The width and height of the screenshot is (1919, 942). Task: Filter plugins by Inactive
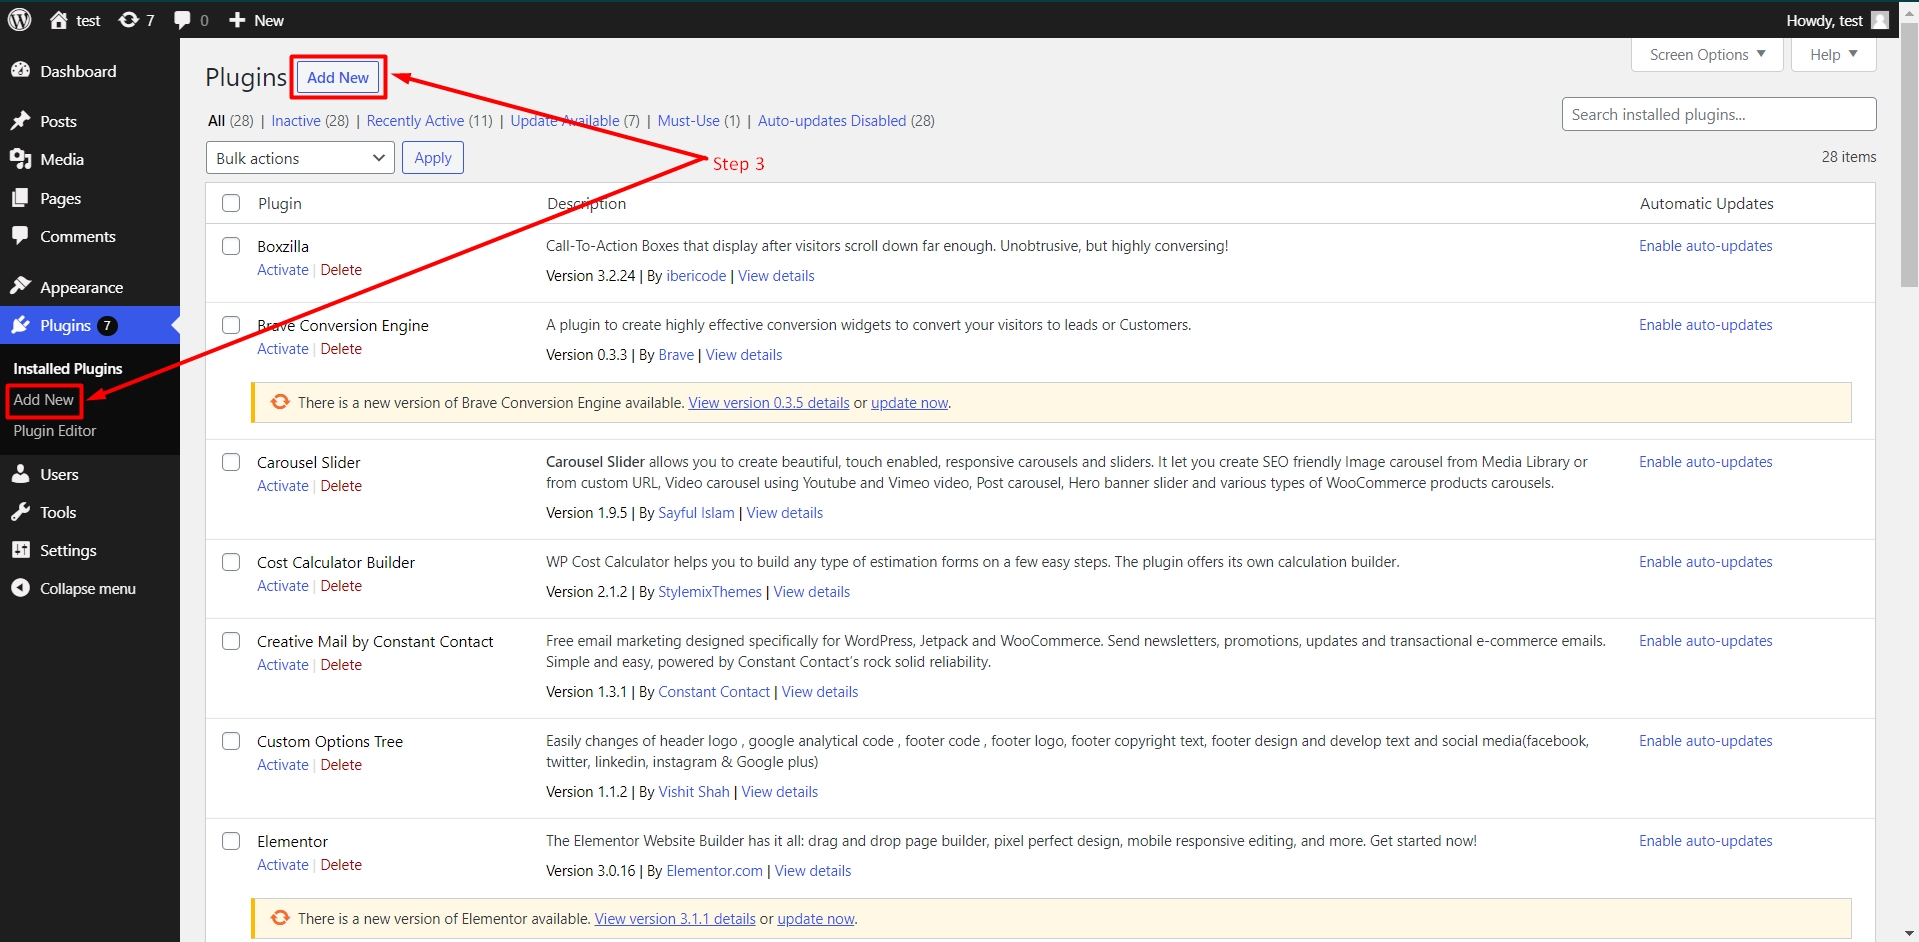(x=296, y=120)
